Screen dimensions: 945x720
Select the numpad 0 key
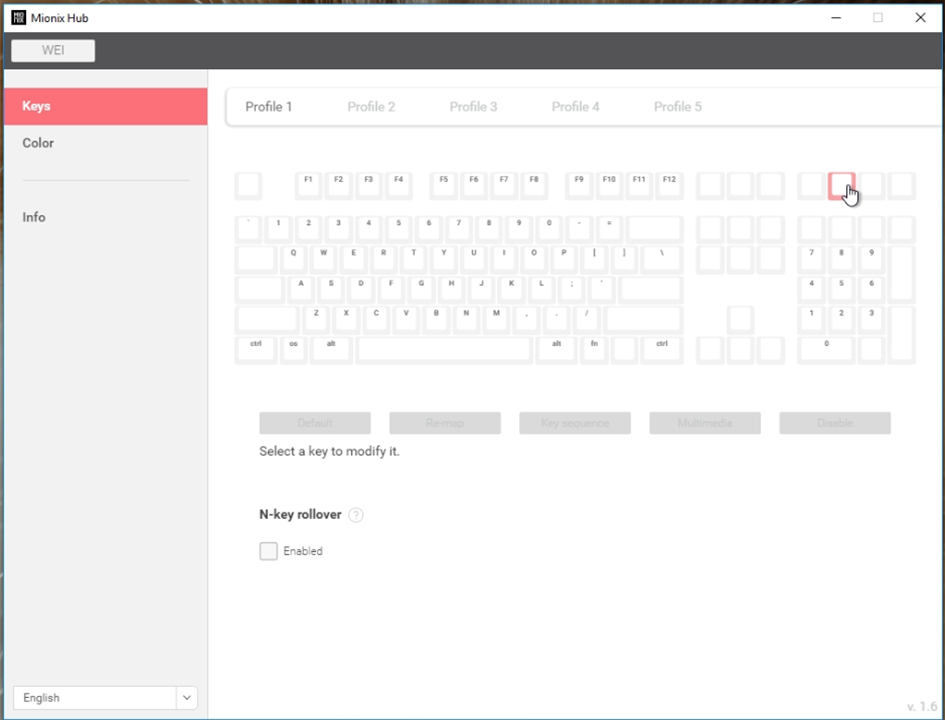[826, 350]
